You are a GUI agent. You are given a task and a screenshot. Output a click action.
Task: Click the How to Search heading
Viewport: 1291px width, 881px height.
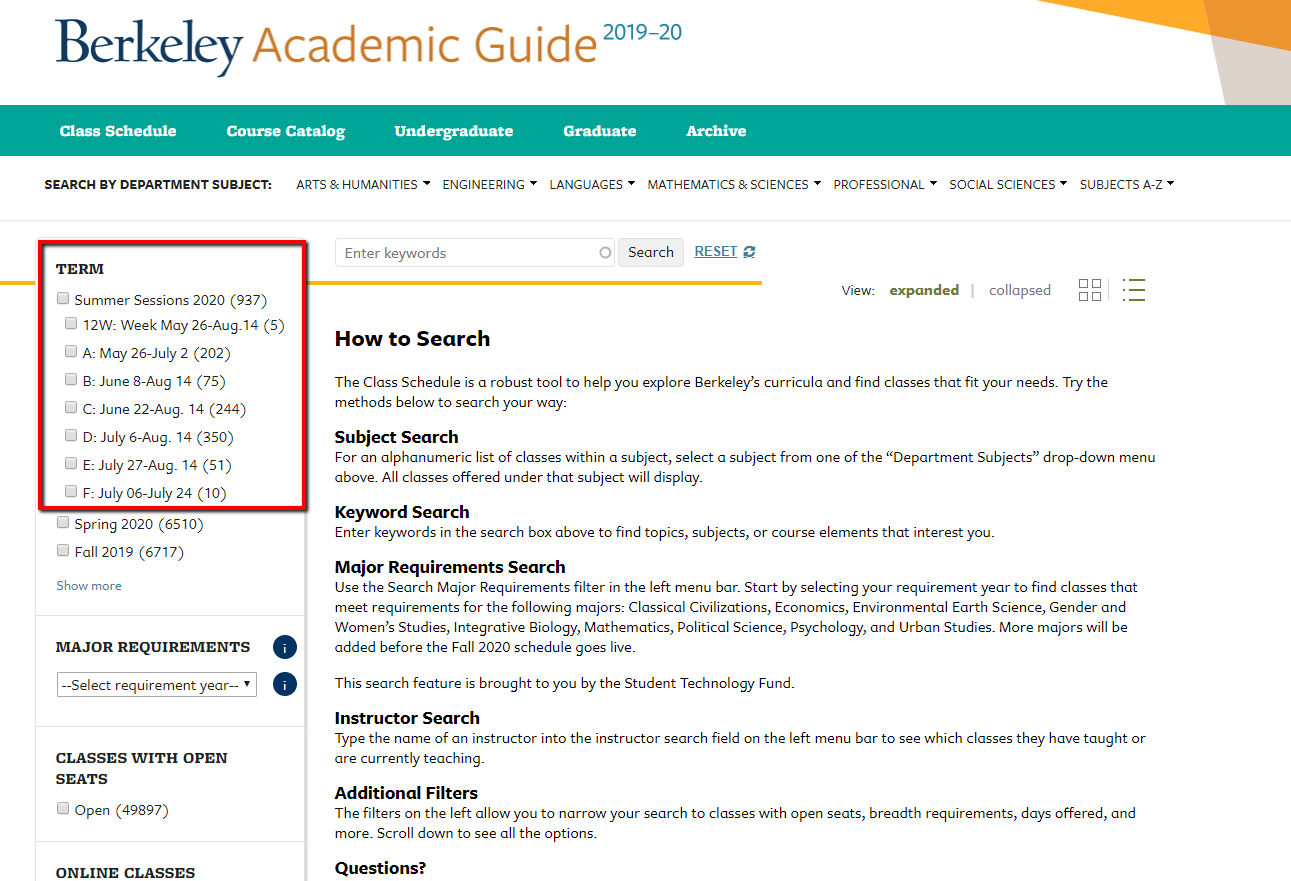[x=413, y=339]
